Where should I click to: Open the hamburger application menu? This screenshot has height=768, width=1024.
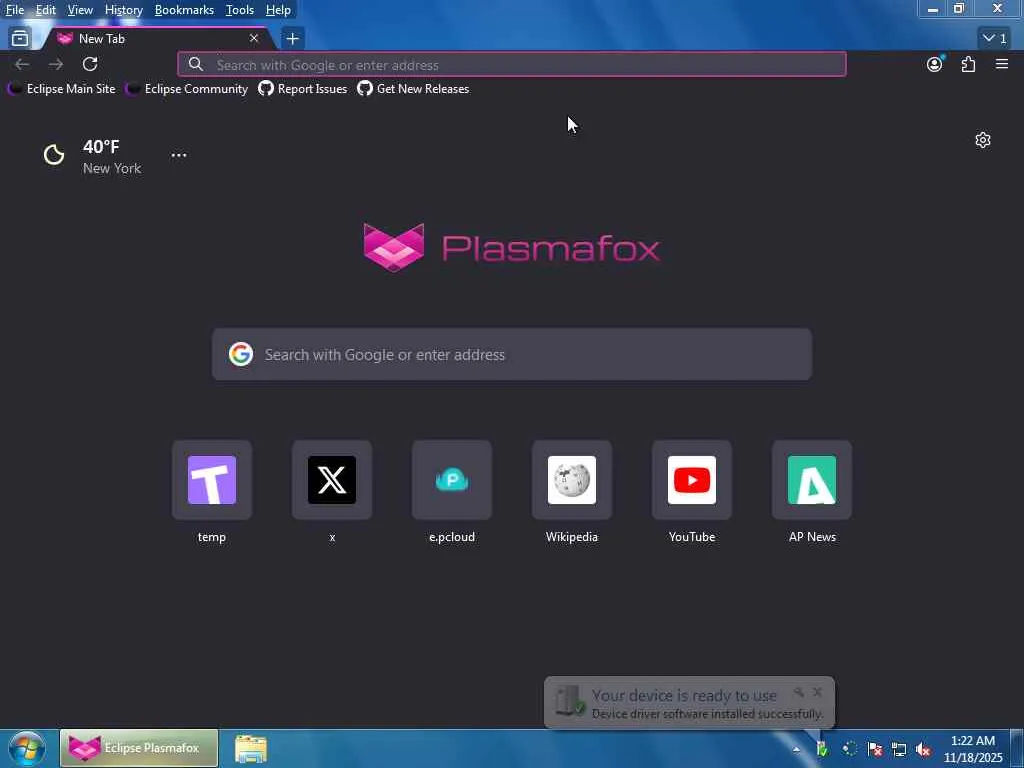[1002, 64]
